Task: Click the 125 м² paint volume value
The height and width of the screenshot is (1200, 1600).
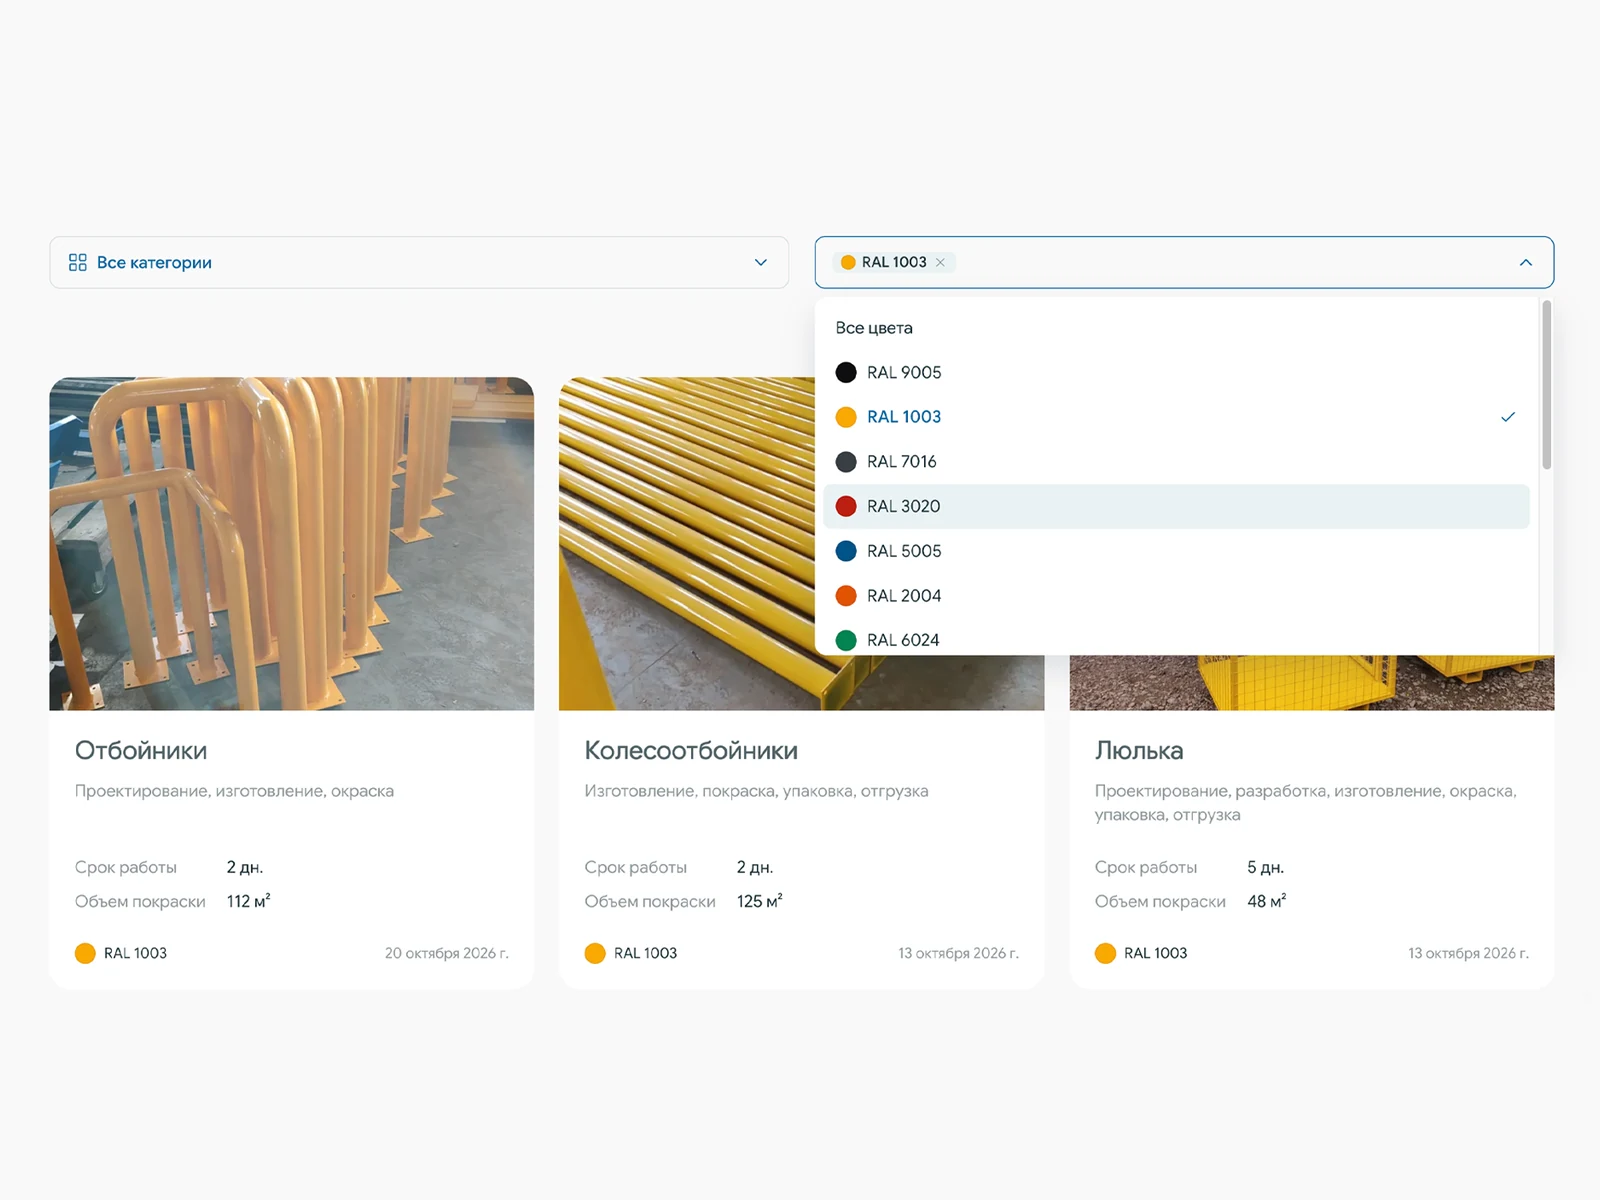Action: click(x=760, y=901)
